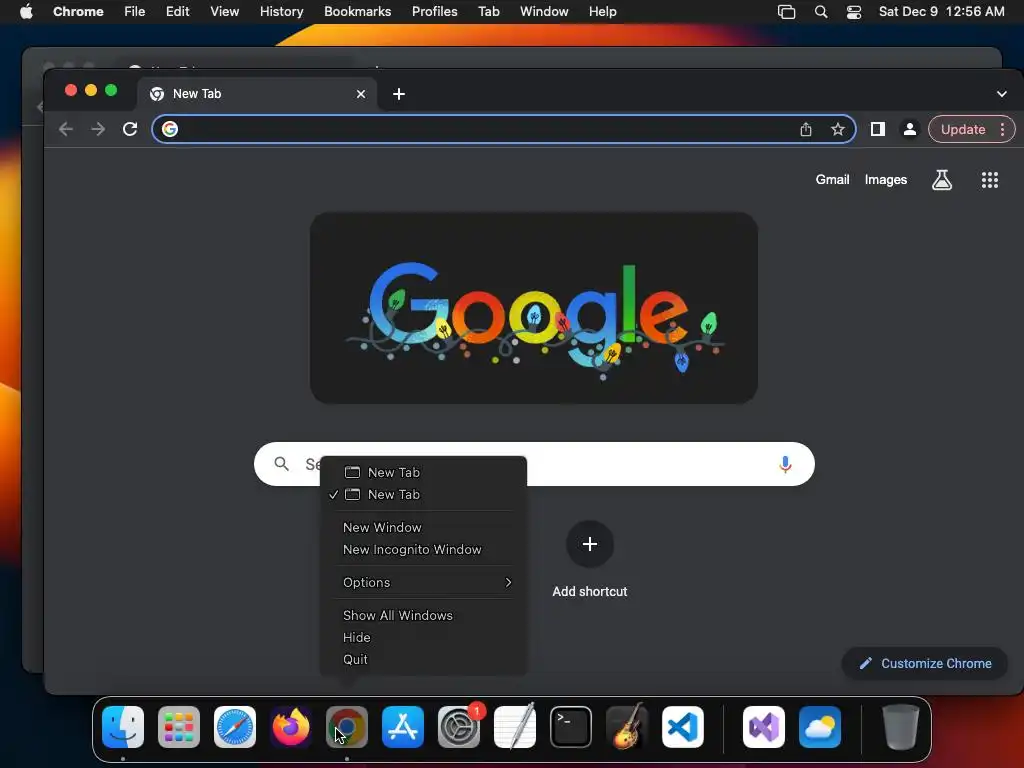This screenshot has width=1024, height=768.
Task: Click the magnifier icon in the search box
Action: (281, 464)
